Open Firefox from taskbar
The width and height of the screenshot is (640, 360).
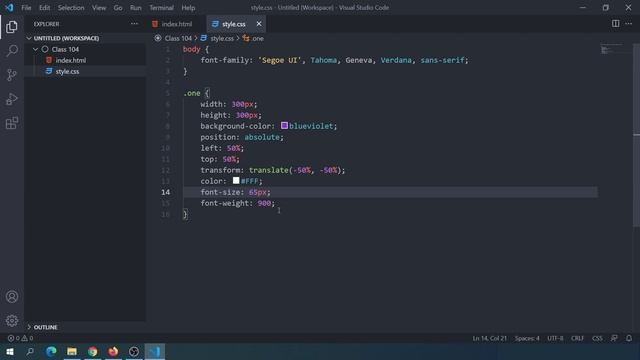click(x=113, y=351)
